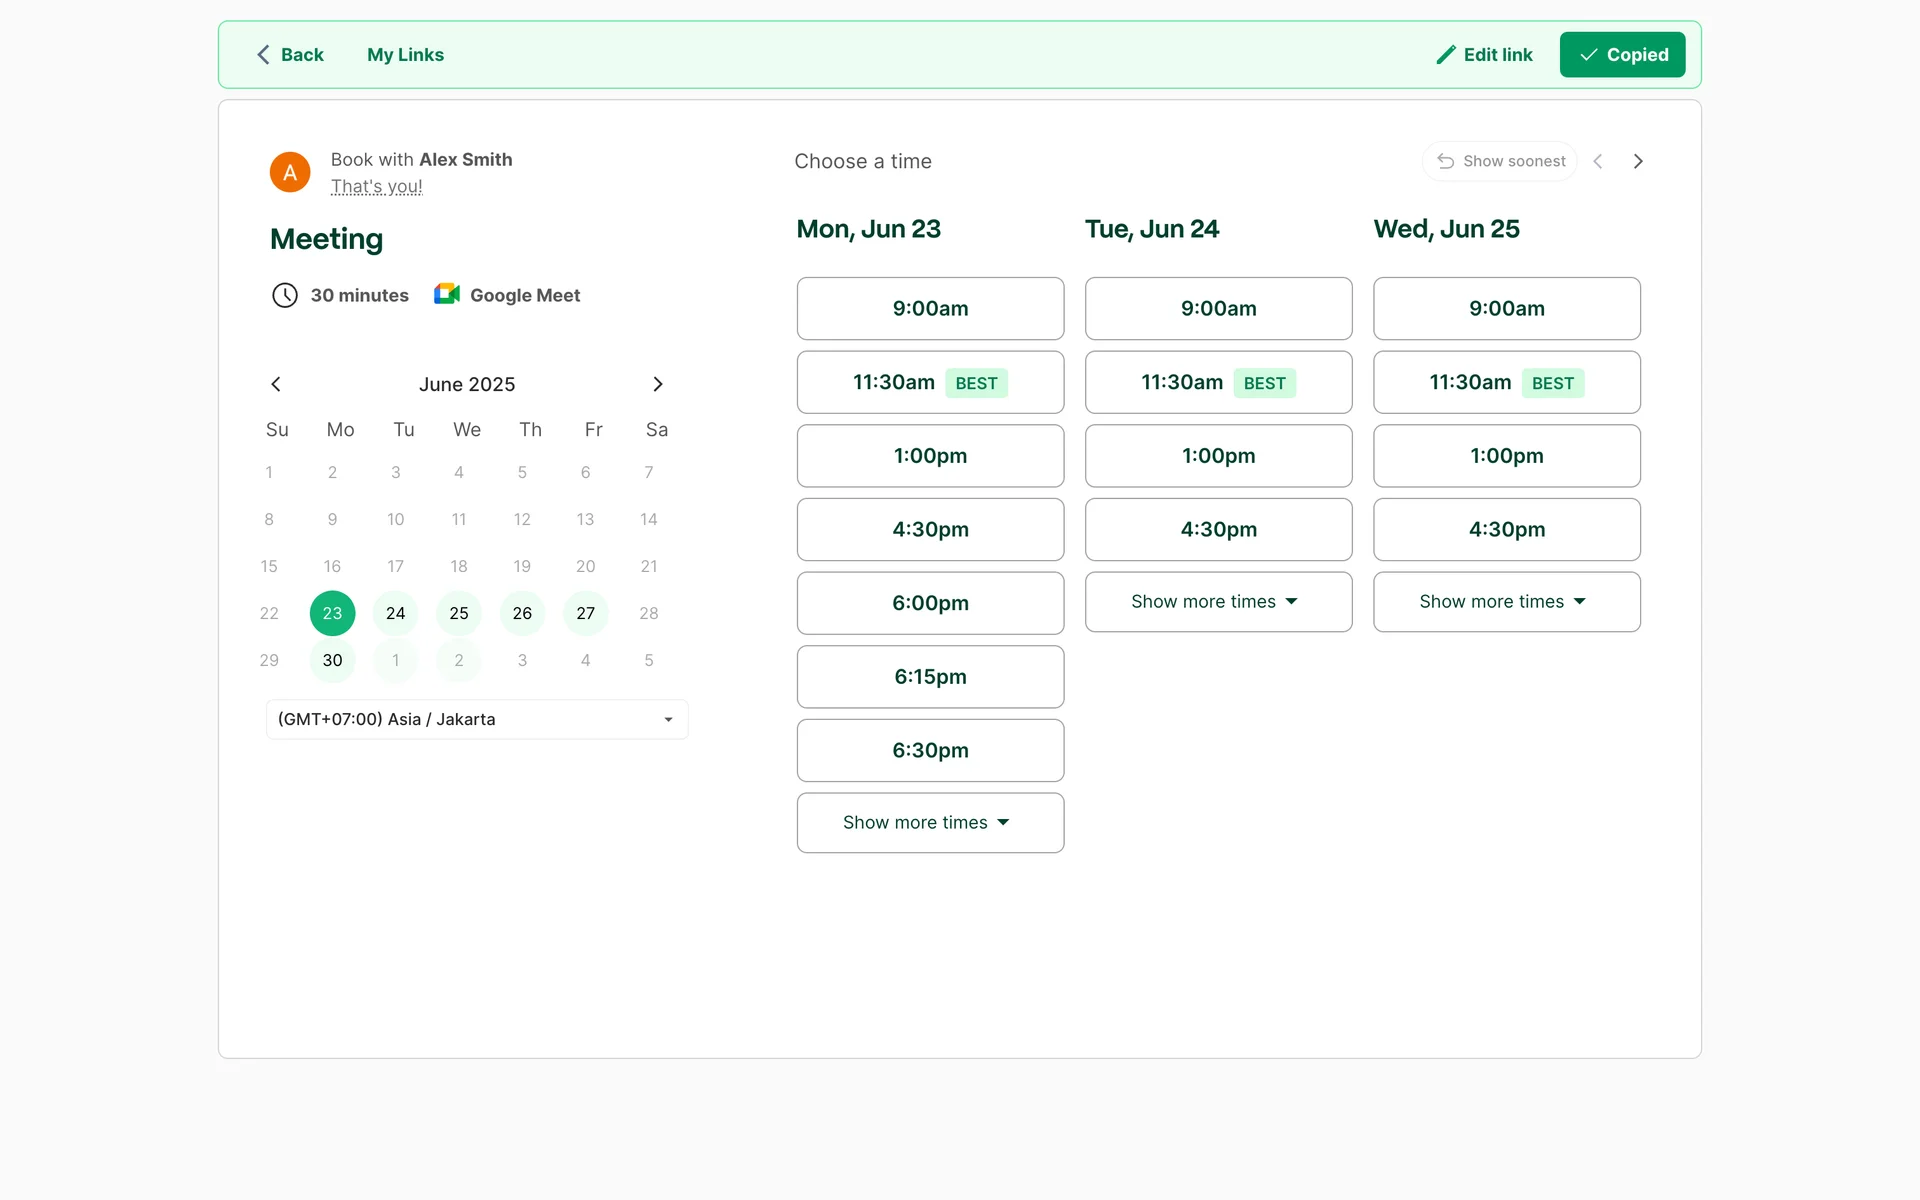Go to next month in calendar

[x=657, y=384]
